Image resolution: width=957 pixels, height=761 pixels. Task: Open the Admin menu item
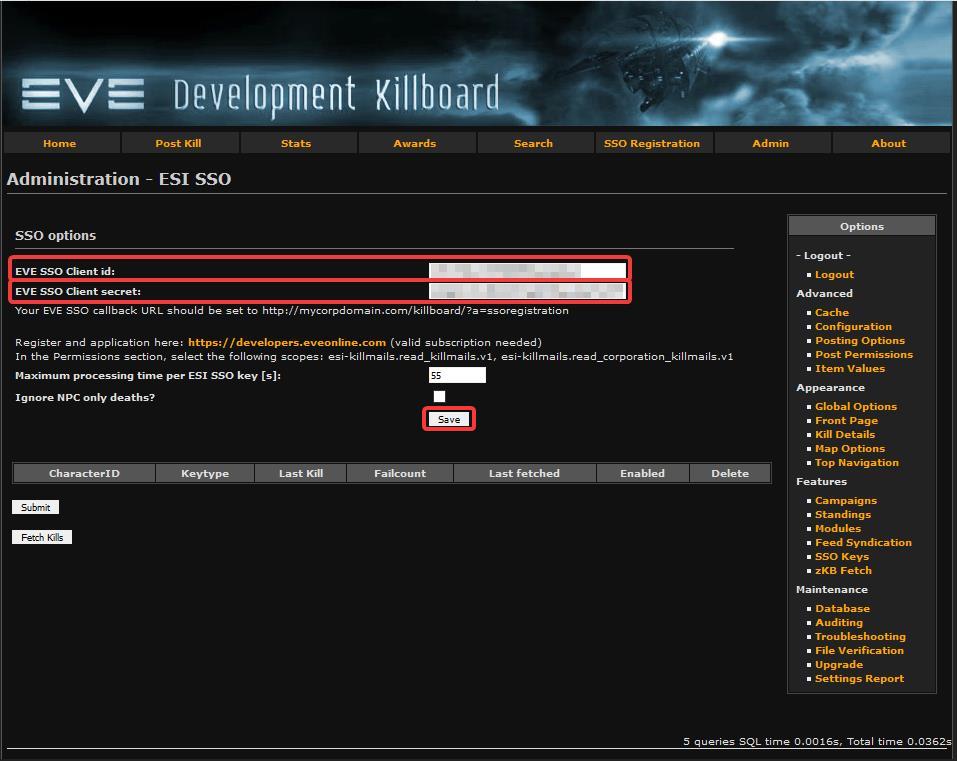[x=771, y=143]
